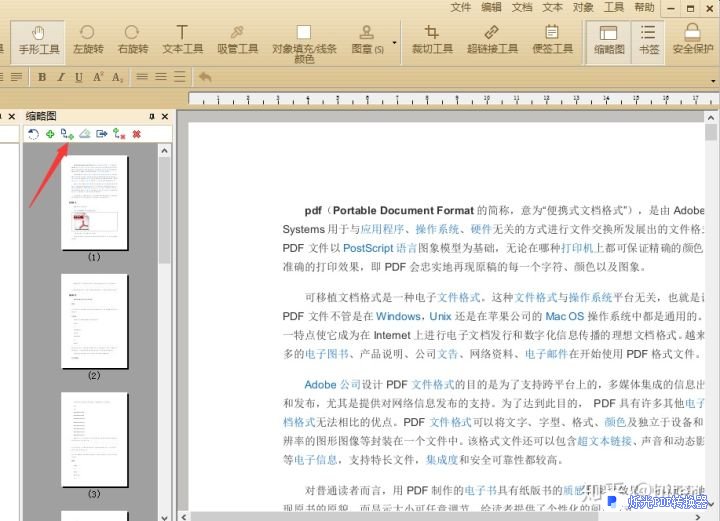Select the 文本工具 text tool
The width and height of the screenshot is (720, 521).
pos(182,40)
